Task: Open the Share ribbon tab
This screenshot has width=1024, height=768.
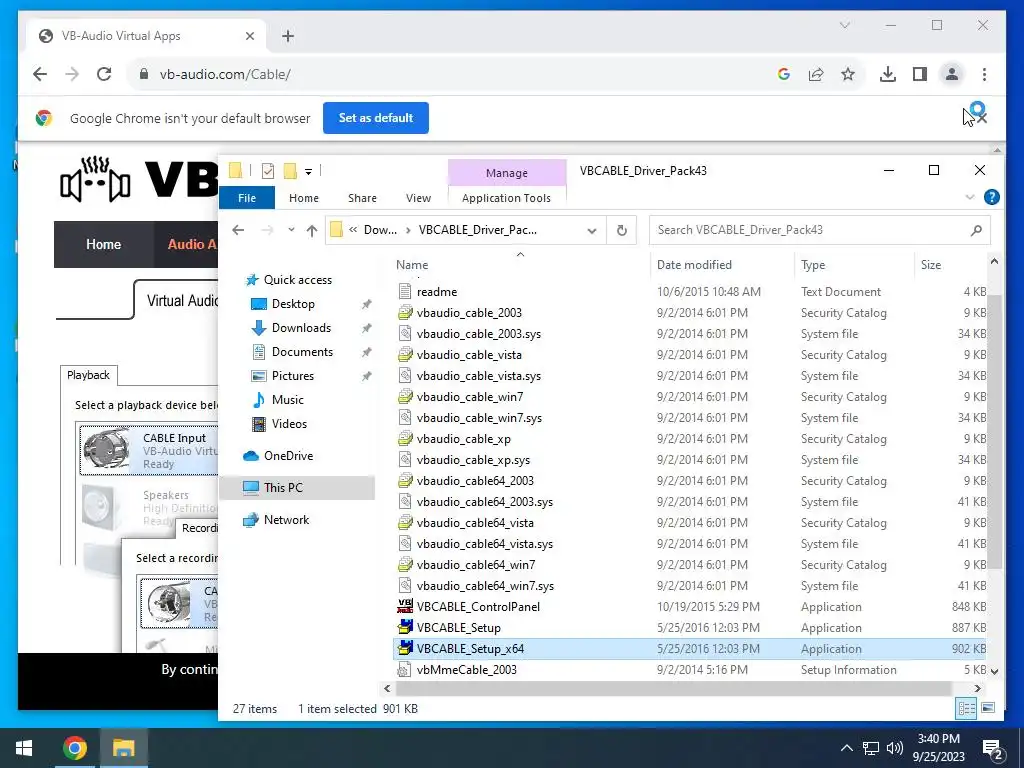Action: (x=362, y=198)
